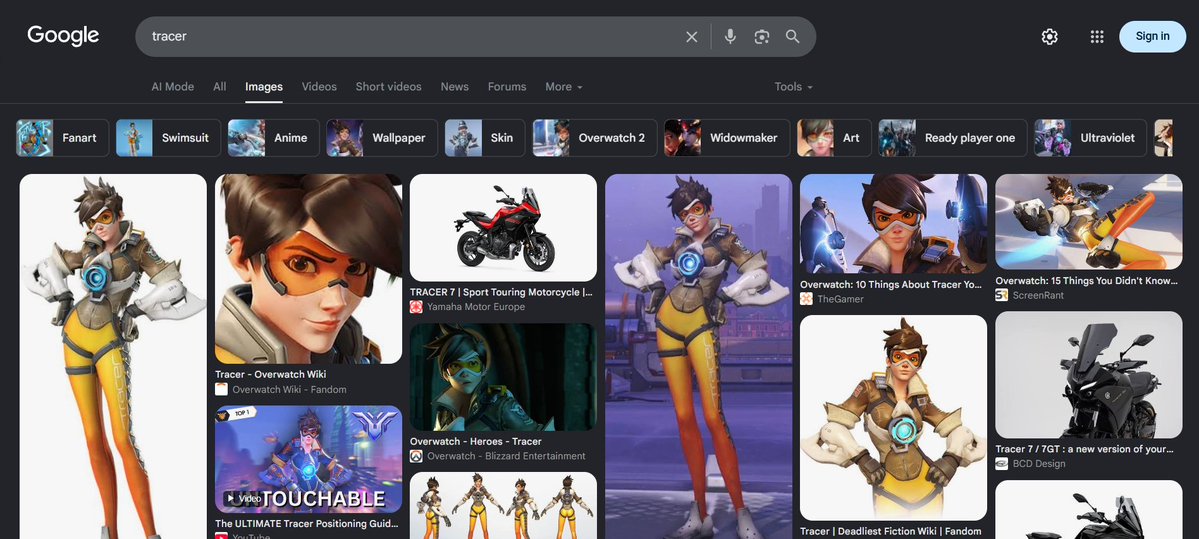This screenshot has width=1199, height=539.
Task: Open quick settings gear icon
Action: (x=1050, y=37)
